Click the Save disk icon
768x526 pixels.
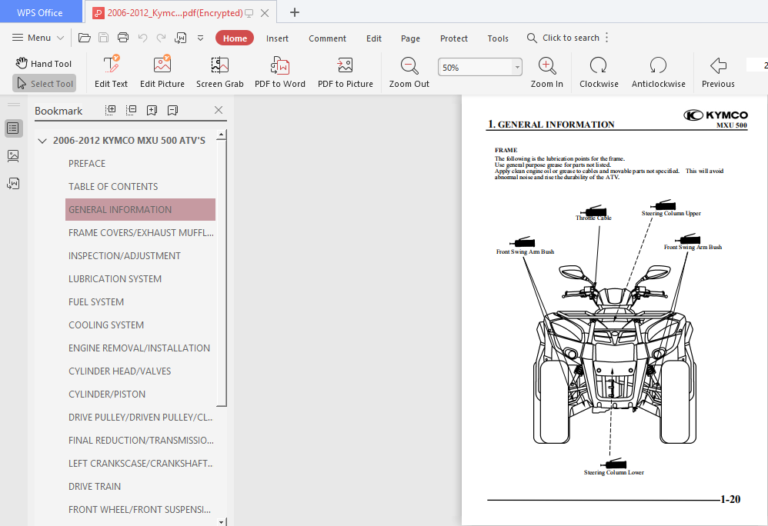coord(103,38)
